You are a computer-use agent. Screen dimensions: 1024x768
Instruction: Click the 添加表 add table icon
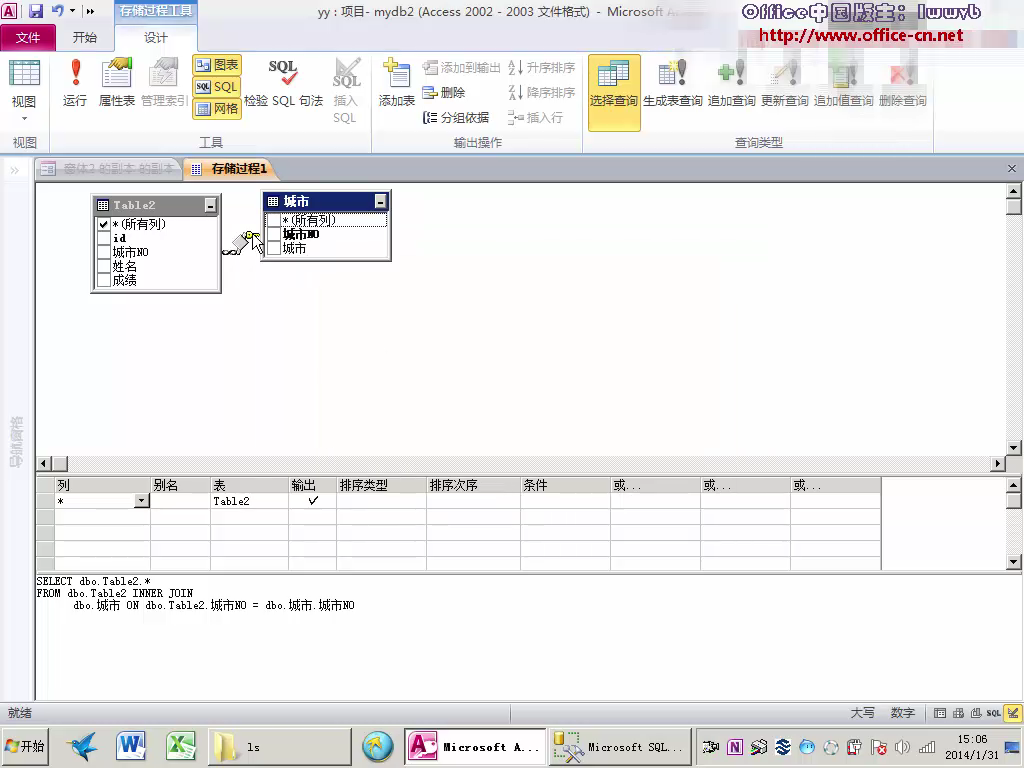(x=396, y=83)
